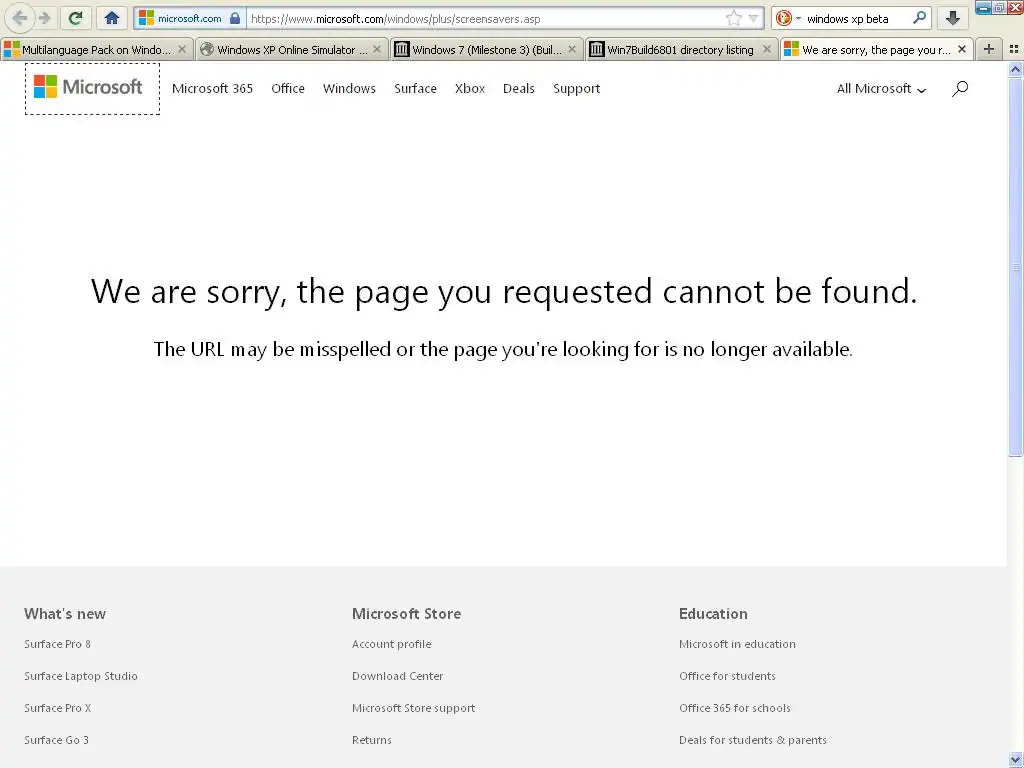Image resolution: width=1024 pixels, height=768 pixels.
Task: Open the Deals nav link
Action: (x=519, y=89)
